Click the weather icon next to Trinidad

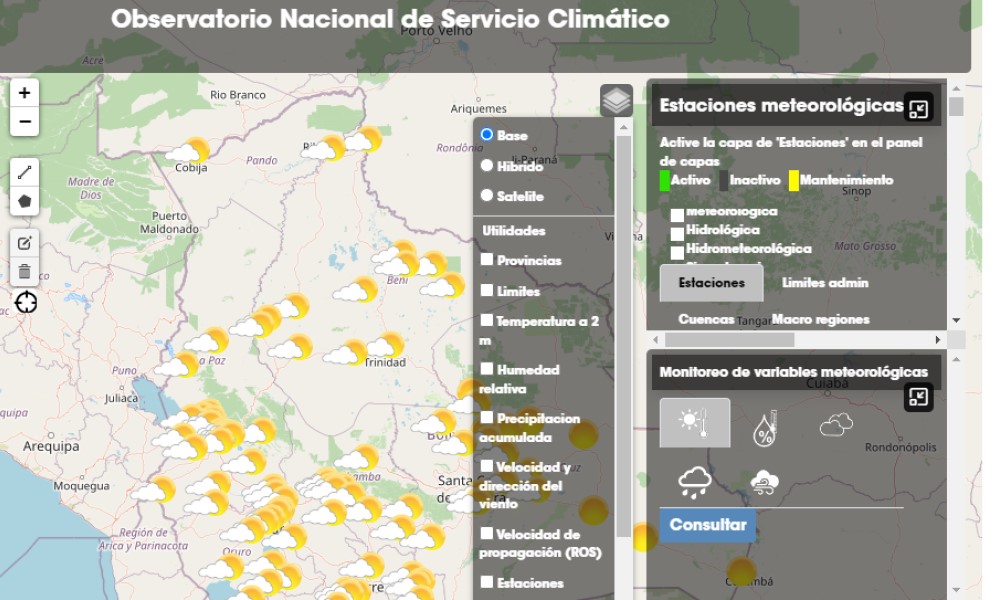[x=386, y=346]
